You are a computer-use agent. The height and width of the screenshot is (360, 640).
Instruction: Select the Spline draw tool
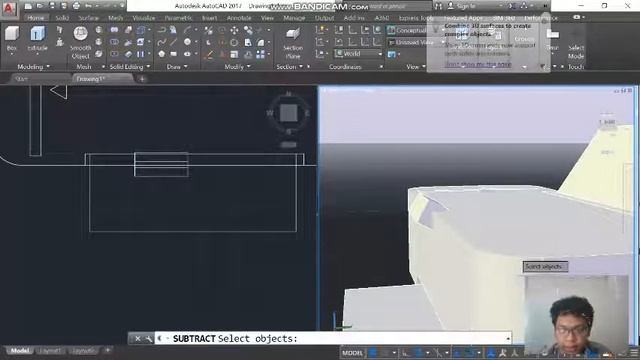click(162, 42)
